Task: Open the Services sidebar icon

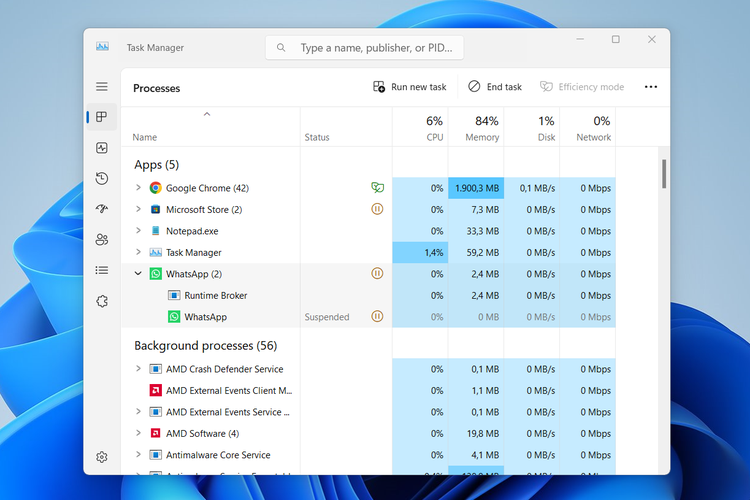Action: point(101,301)
